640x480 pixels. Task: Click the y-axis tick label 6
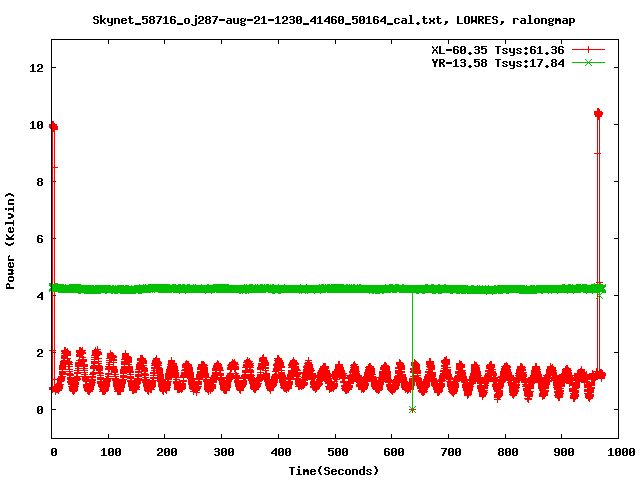point(40,239)
